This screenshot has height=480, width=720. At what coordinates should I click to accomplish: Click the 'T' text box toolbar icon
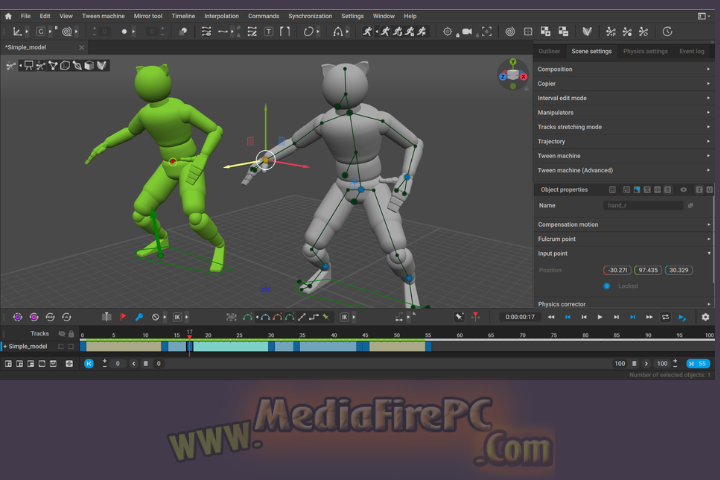click(269, 32)
